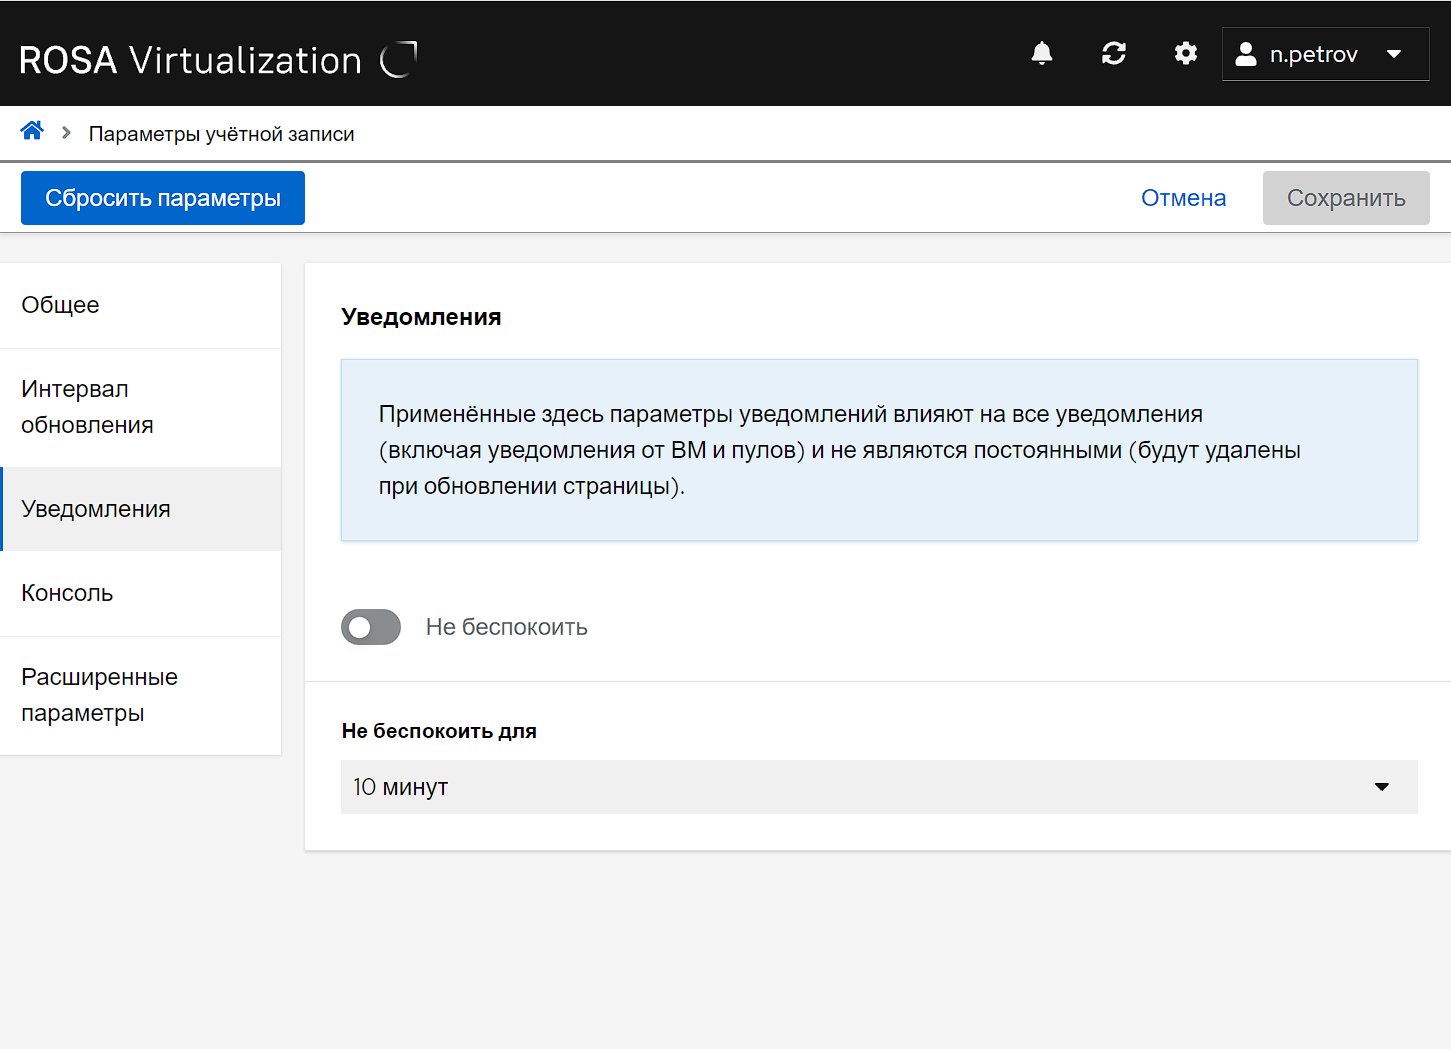Open settings via the gear icon
Image resolution: width=1451 pixels, height=1049 pixels.
pyautogui.click(x=1185, y=54)
